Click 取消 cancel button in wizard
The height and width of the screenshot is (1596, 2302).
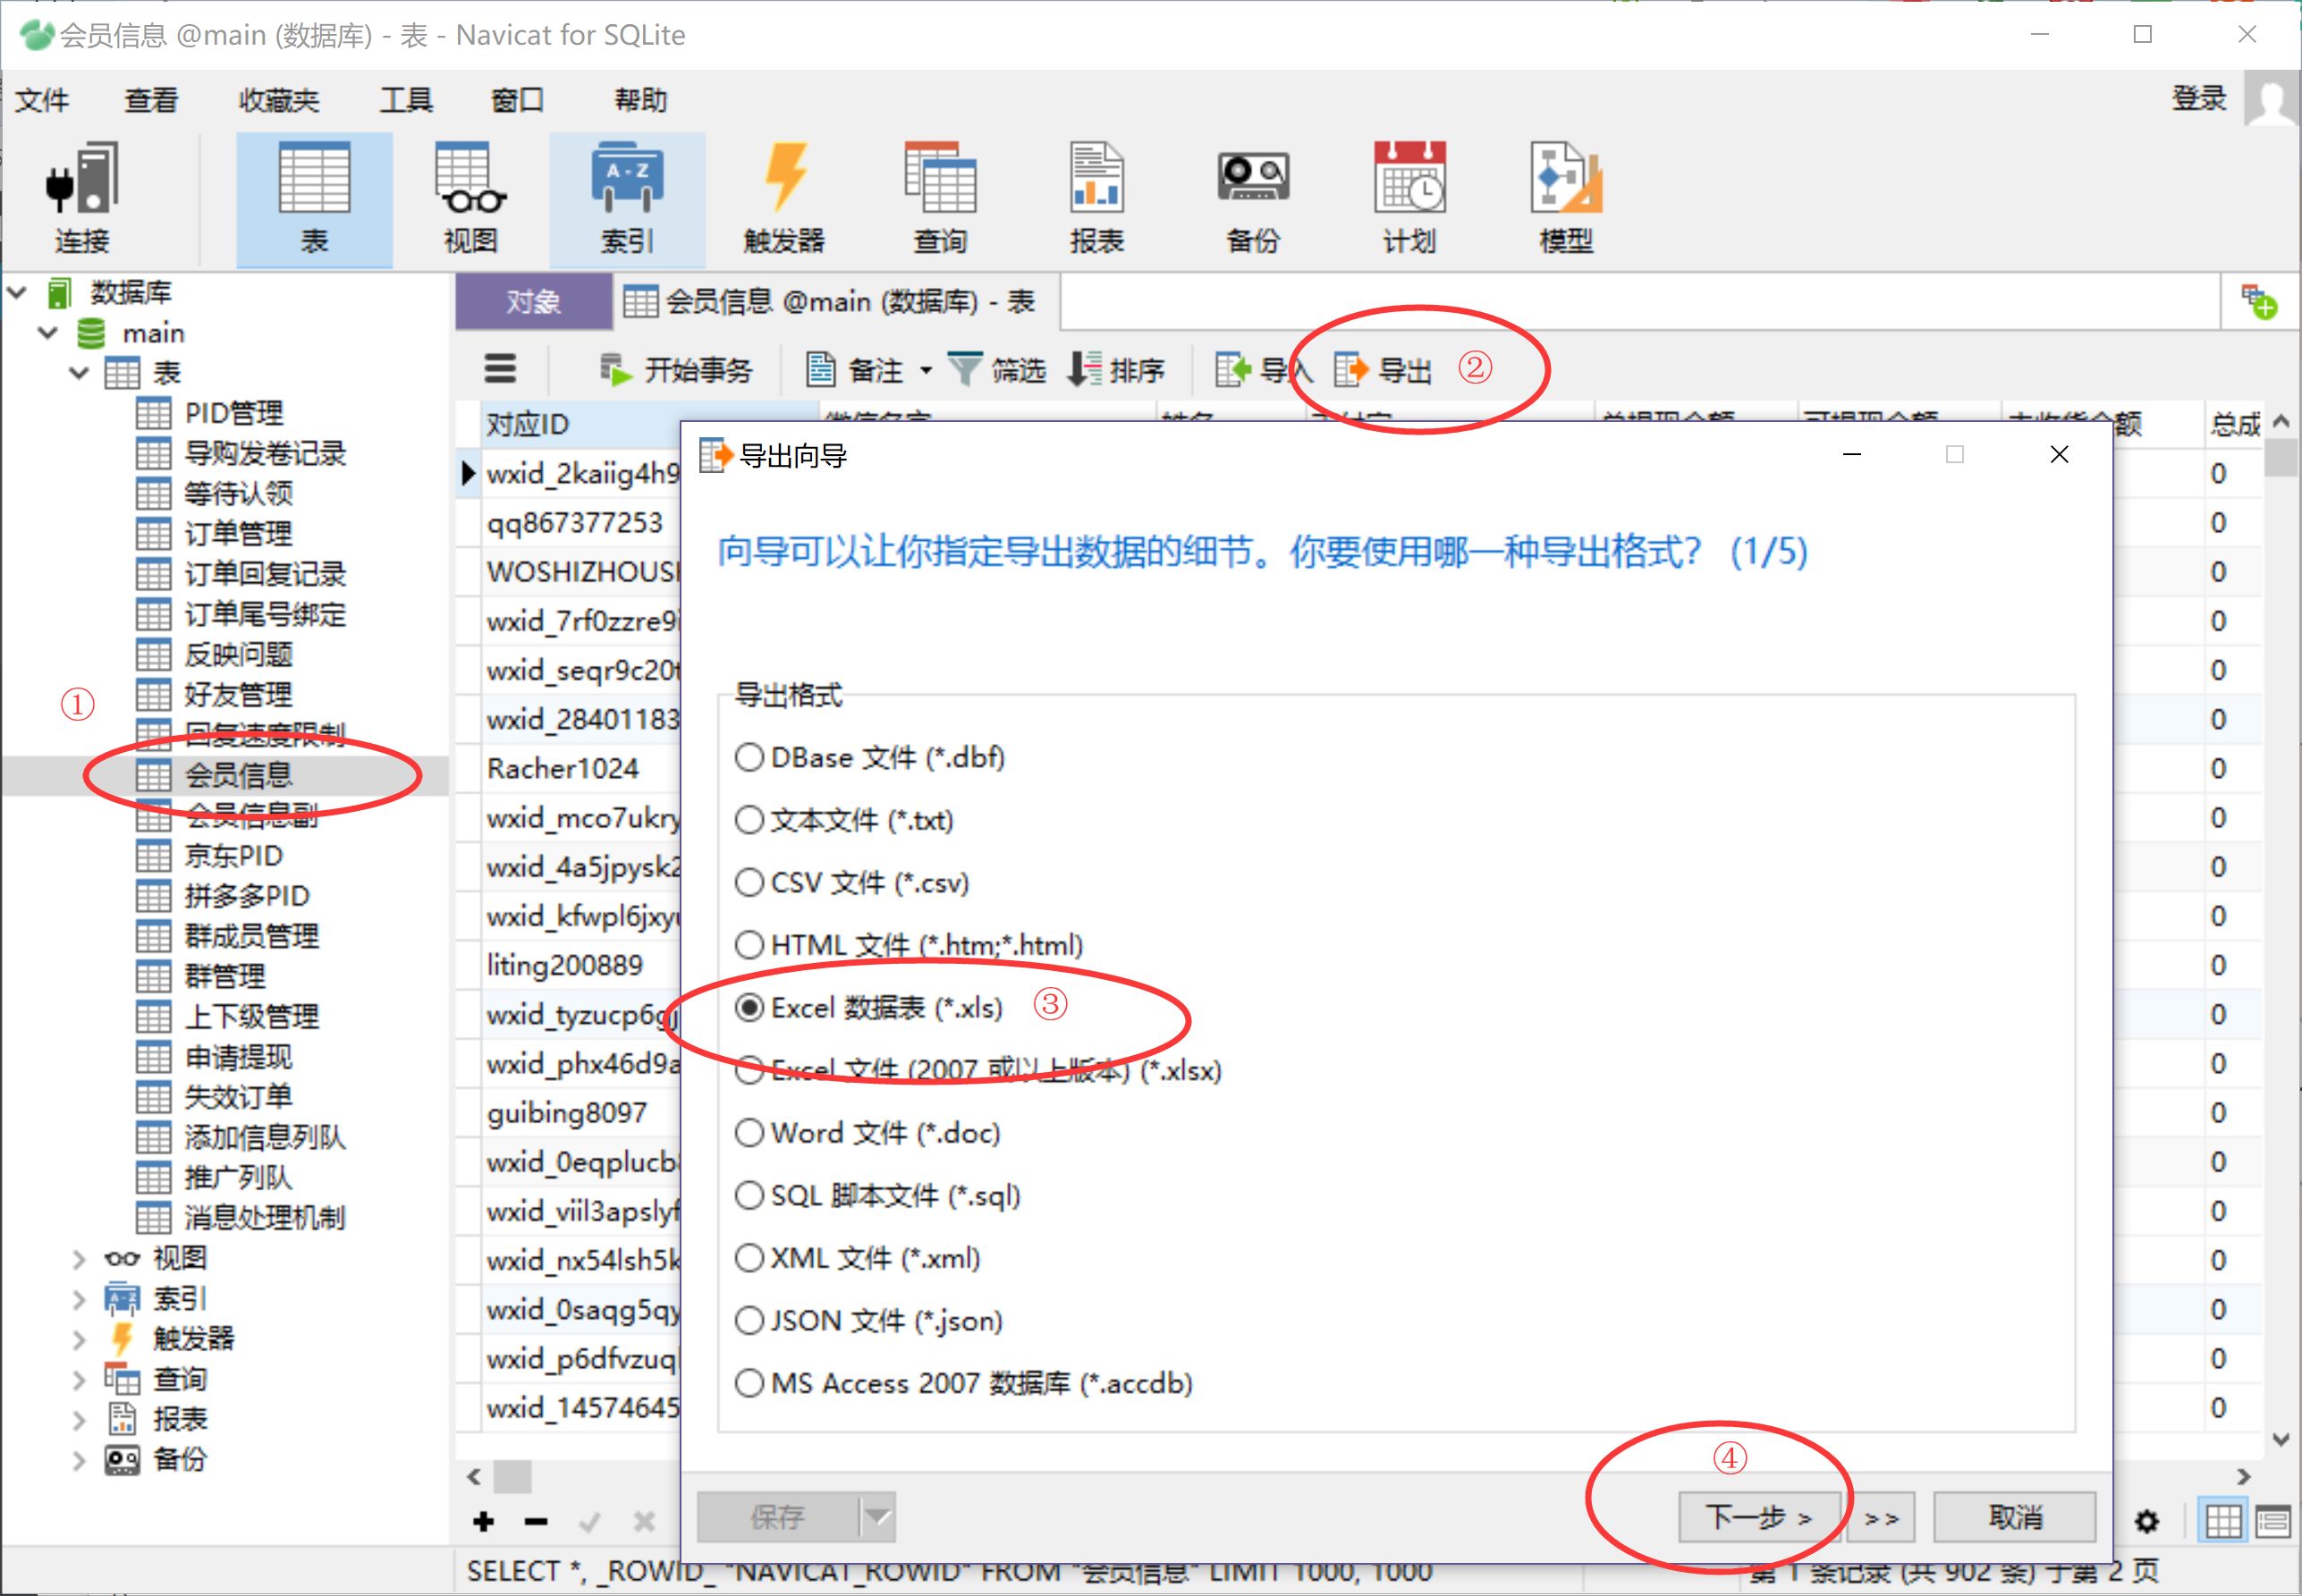(x=2014, y=1517)
